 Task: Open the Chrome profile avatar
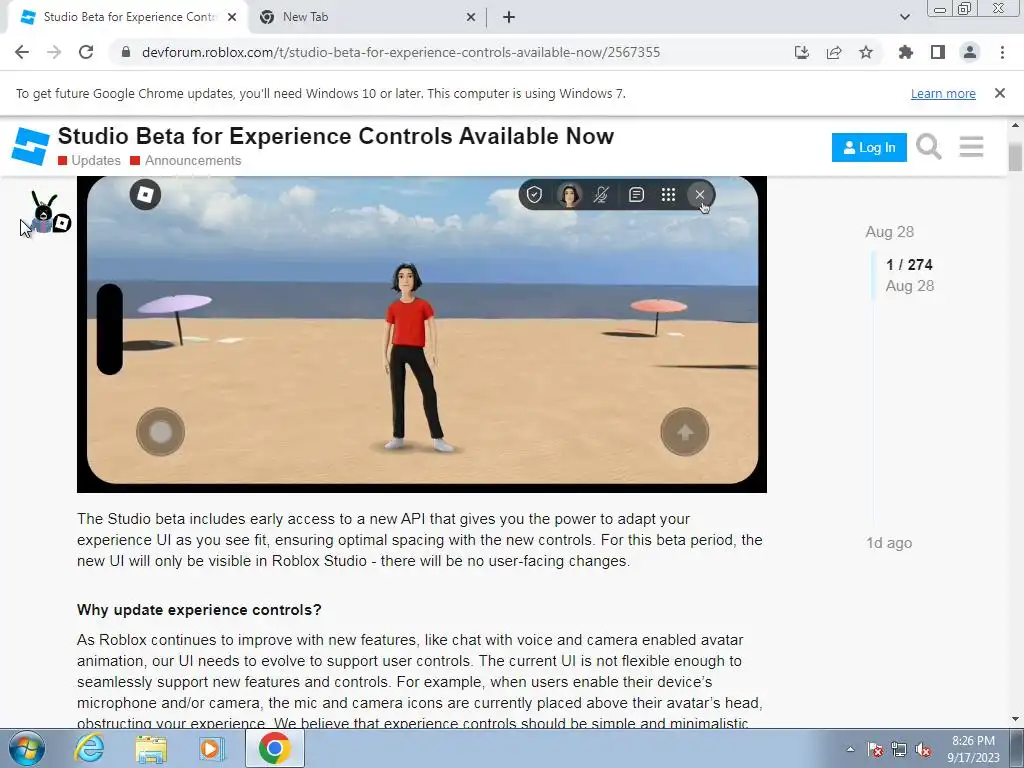[x=970, y=52]
